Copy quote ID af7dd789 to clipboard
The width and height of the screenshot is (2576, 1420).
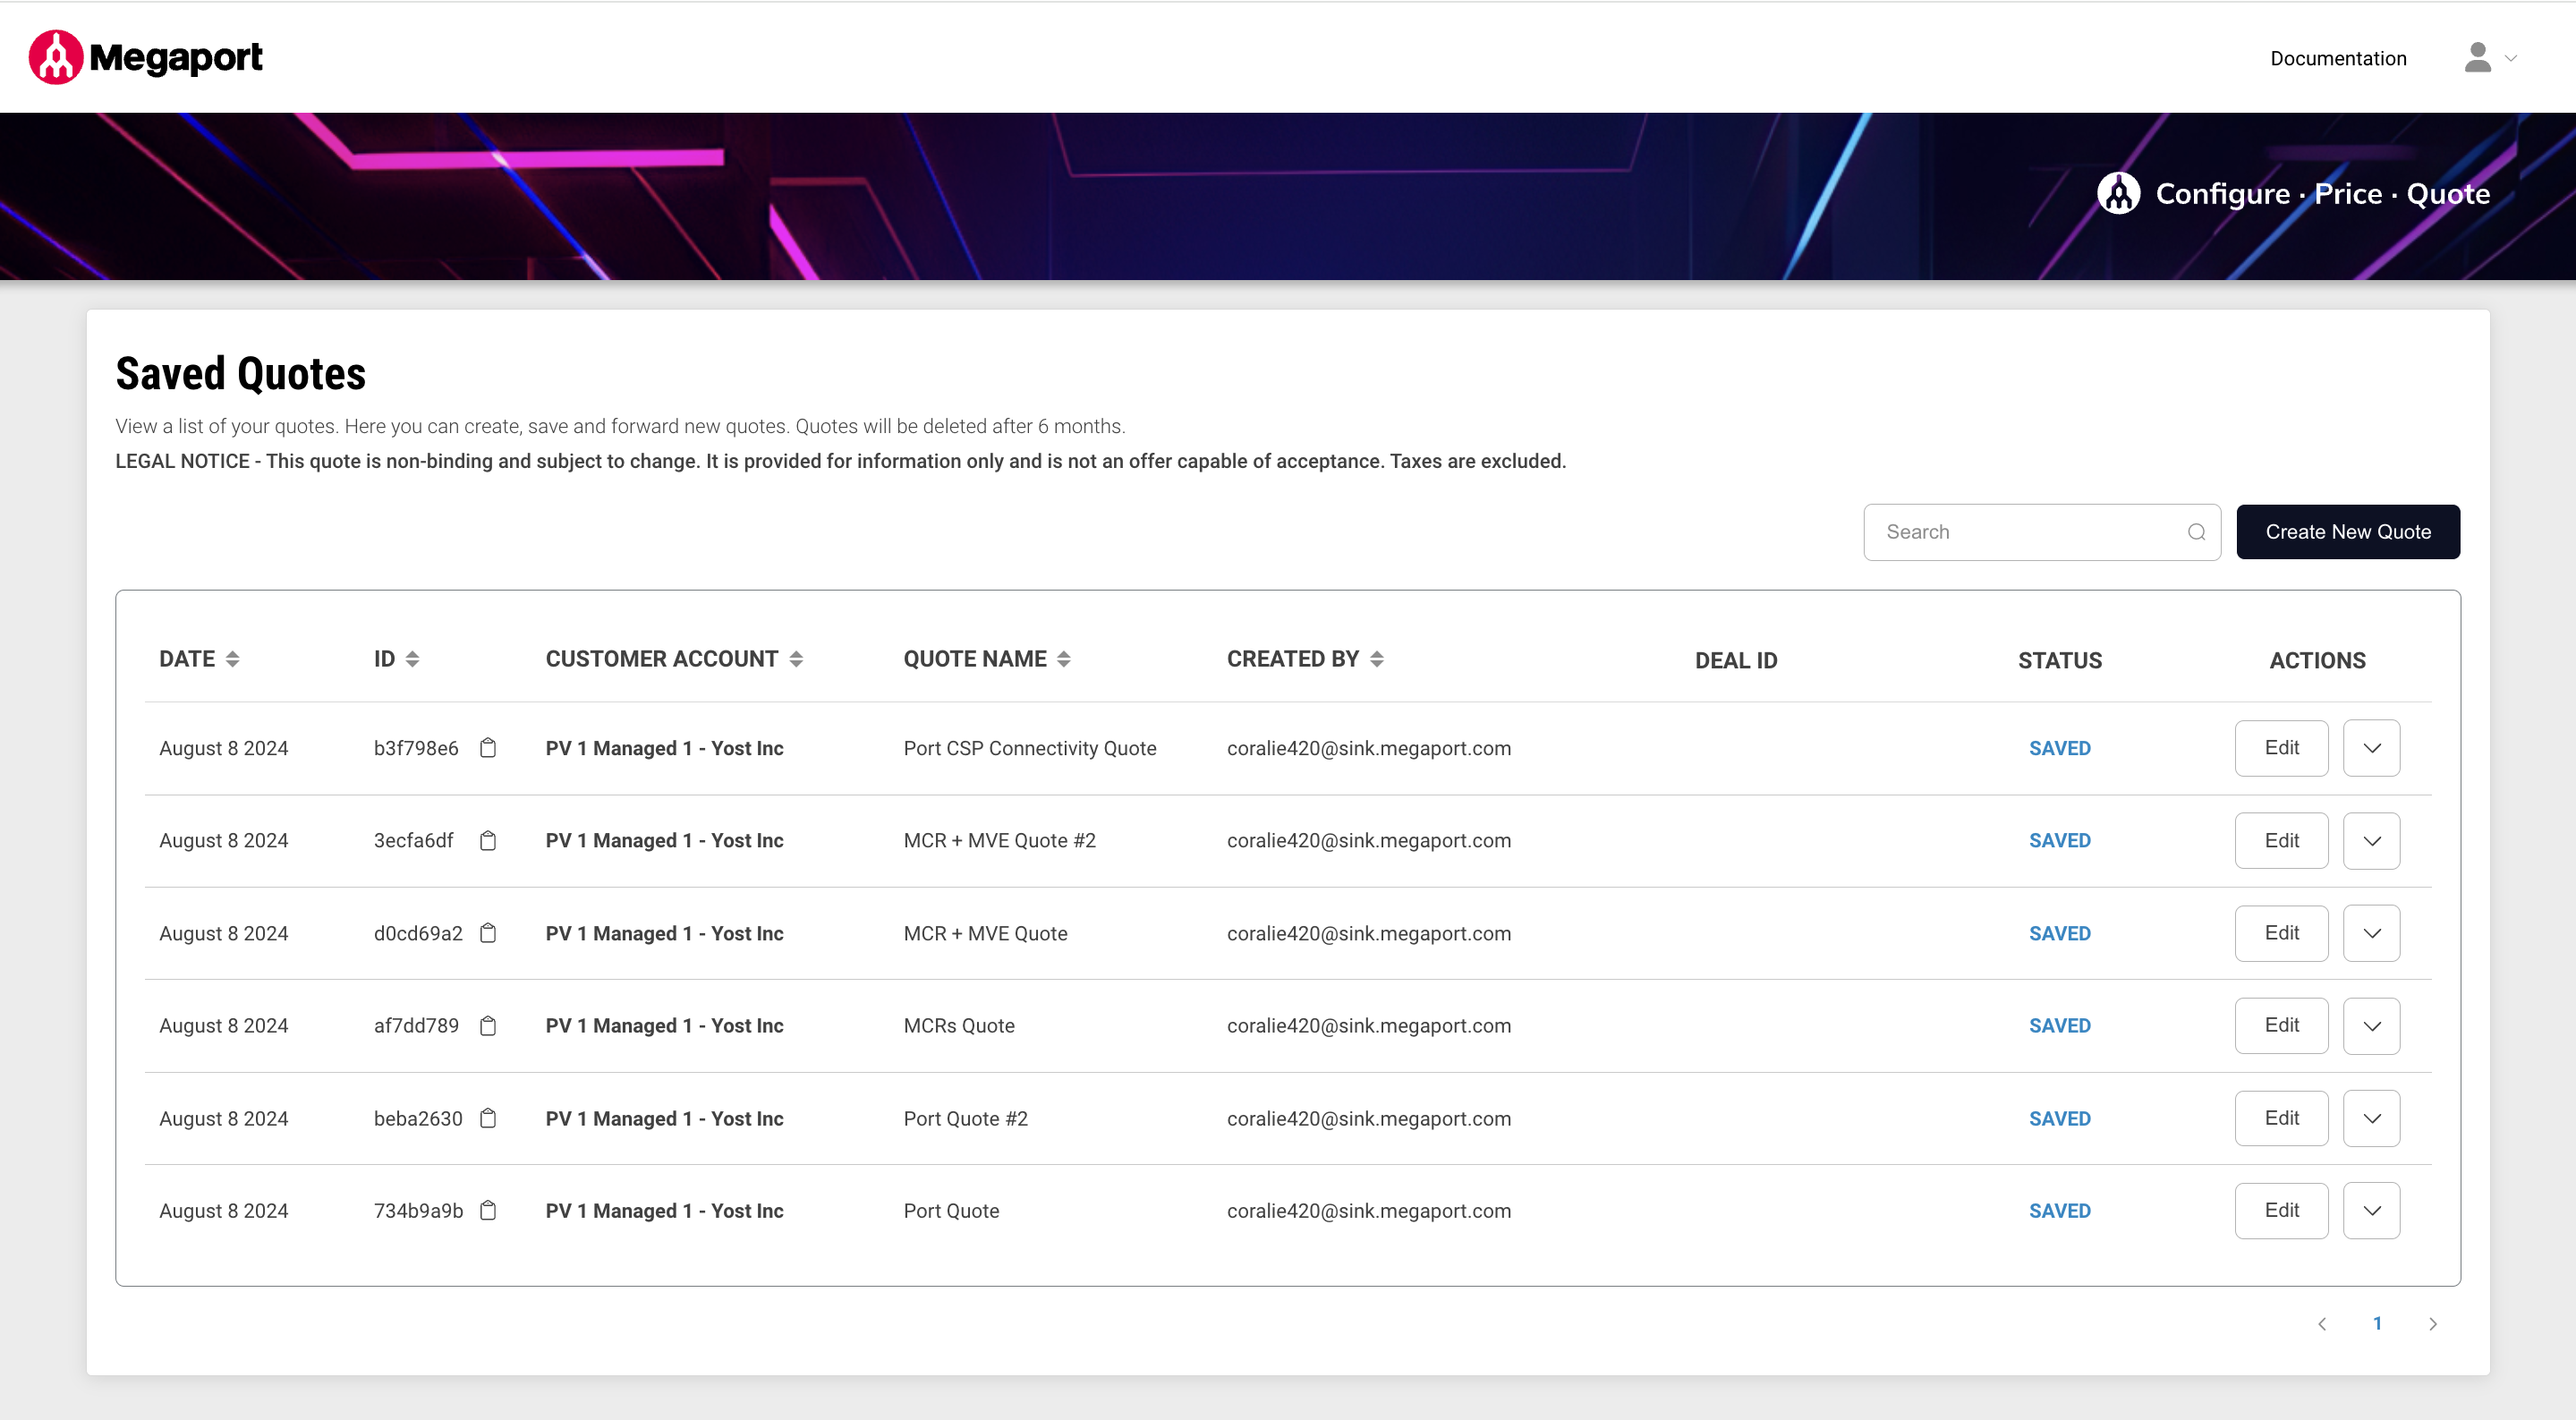coord(488,1026)
